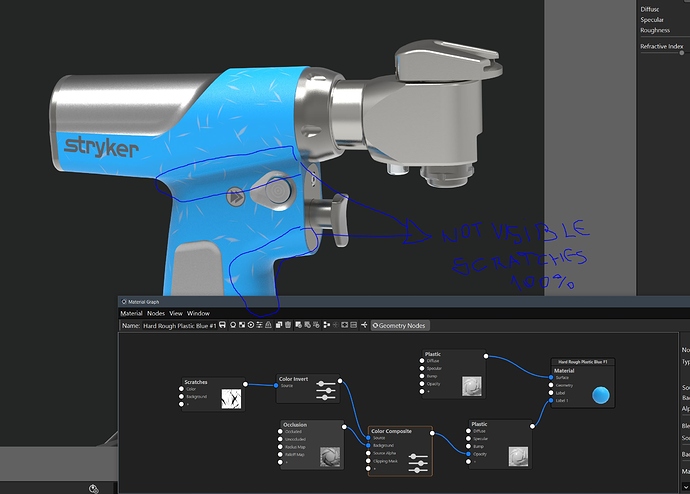This screenshot has height=494, width=690.
Task: Click the Diffuse label in properties panel
Action: (x=650, y=9)
